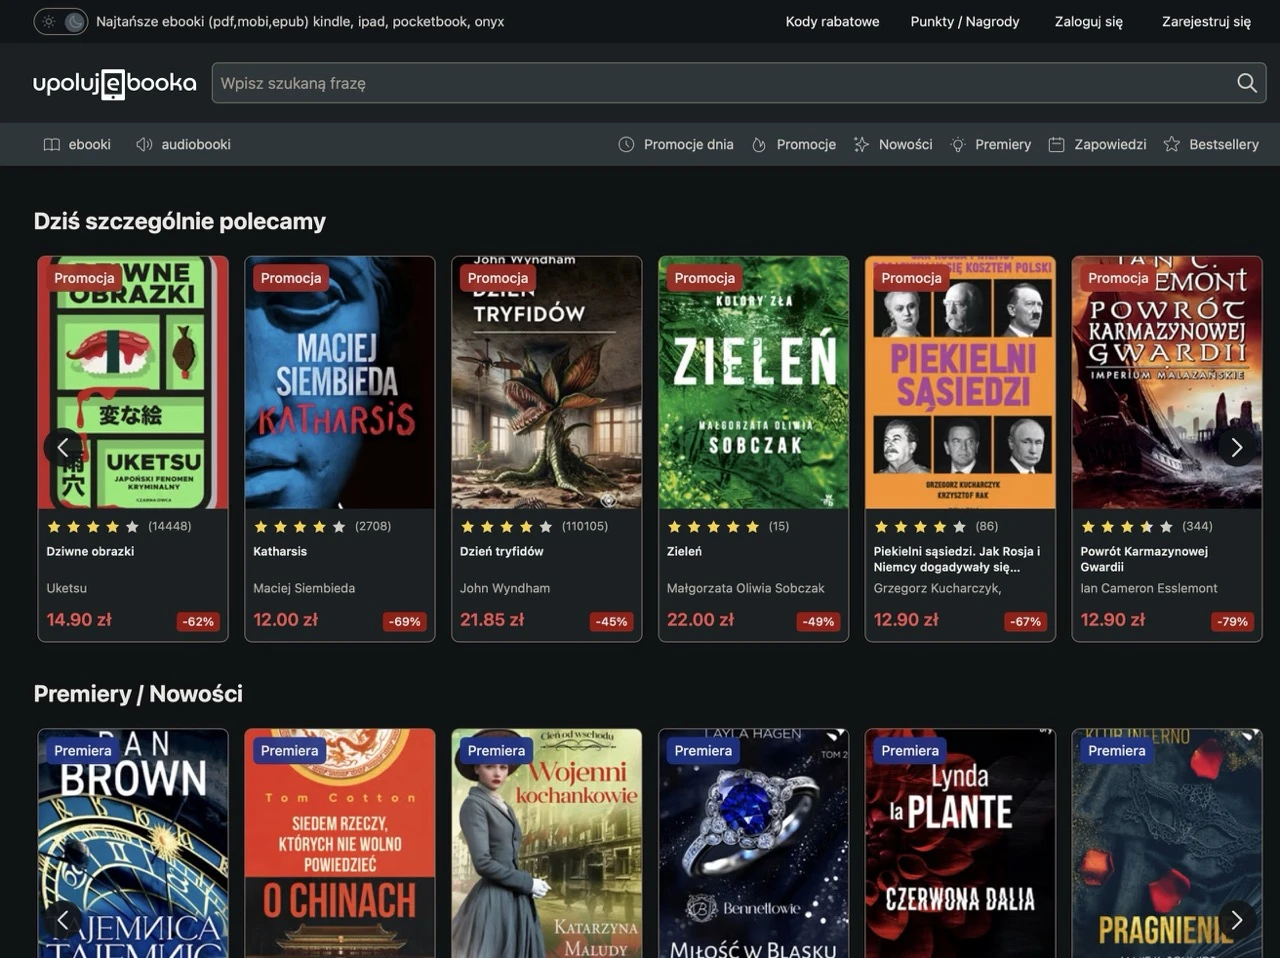Select Bestsellery in the navigation bar
This screenshot has width=1280, height=958.
1223,144
